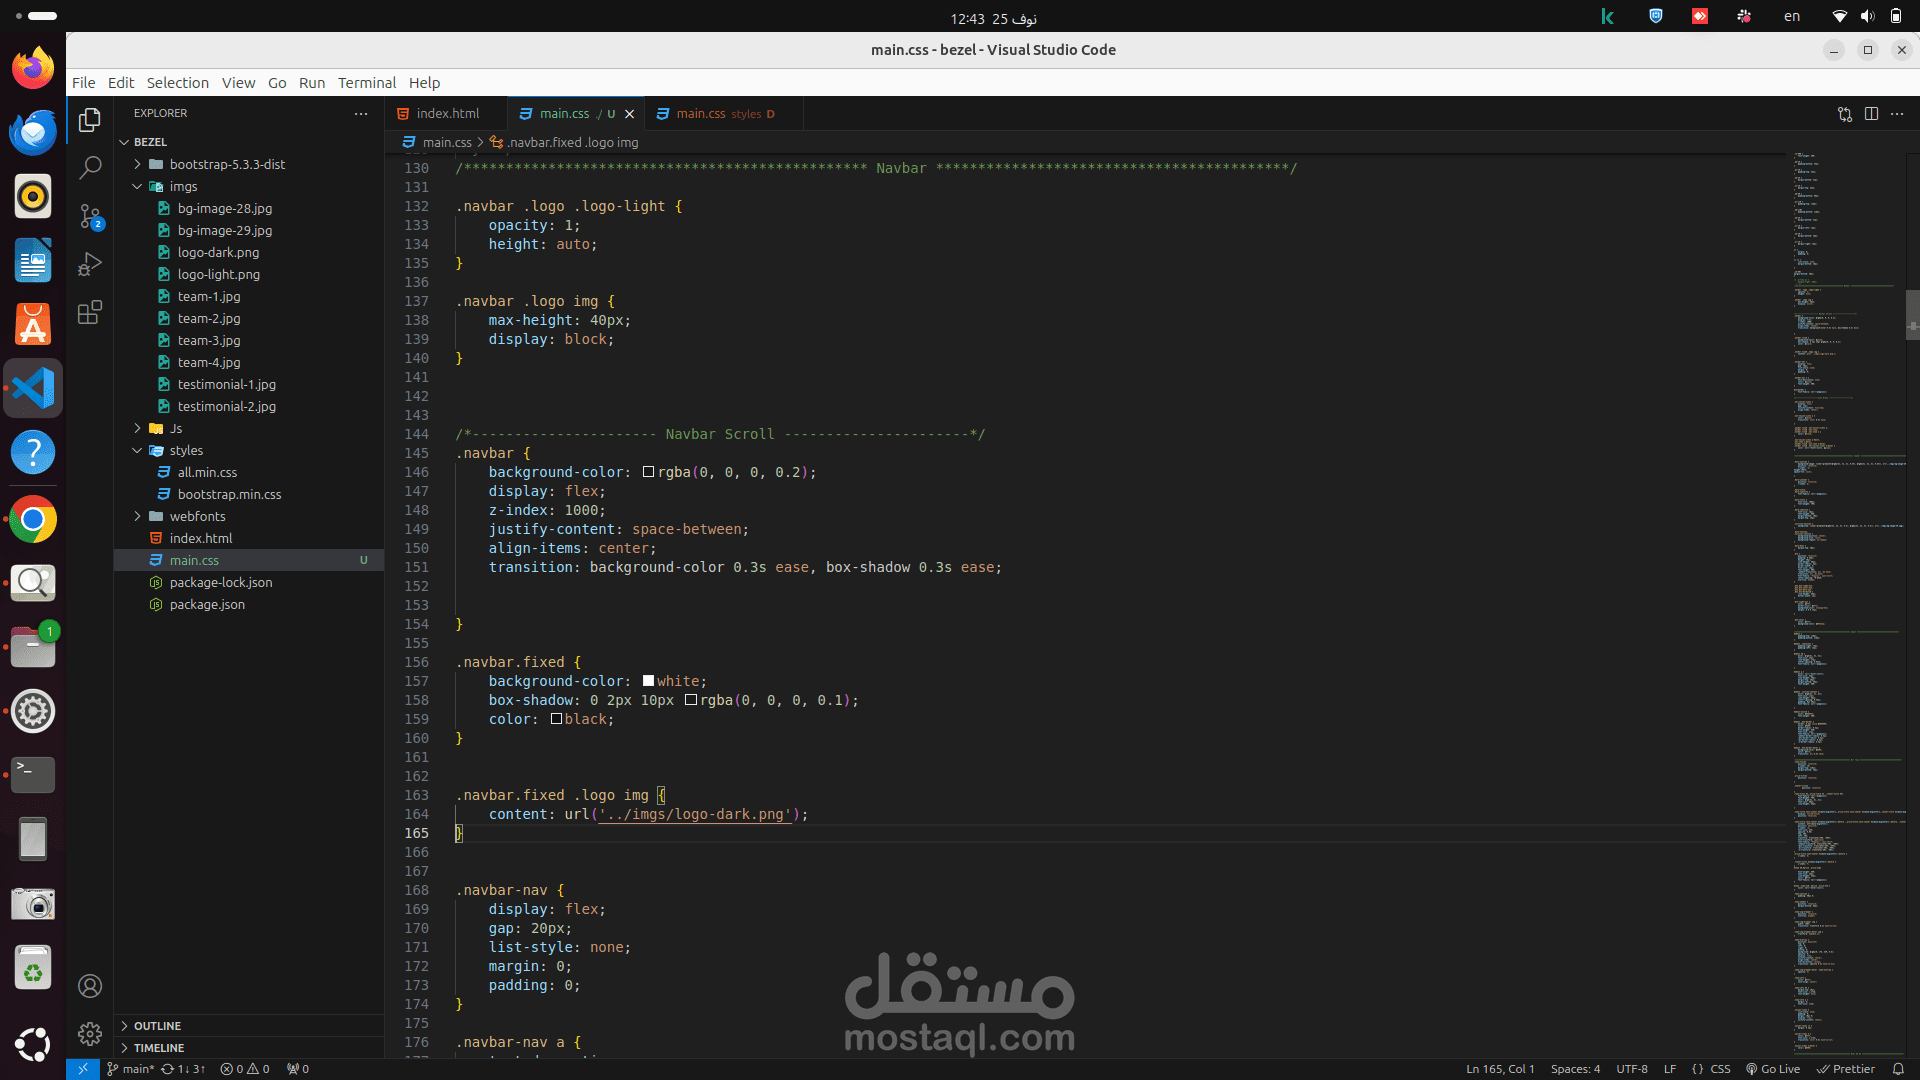The width and height of the screenshot is (1920, 1080).
Task: Open the Search view in activity bar
Action: click(90, 167)
